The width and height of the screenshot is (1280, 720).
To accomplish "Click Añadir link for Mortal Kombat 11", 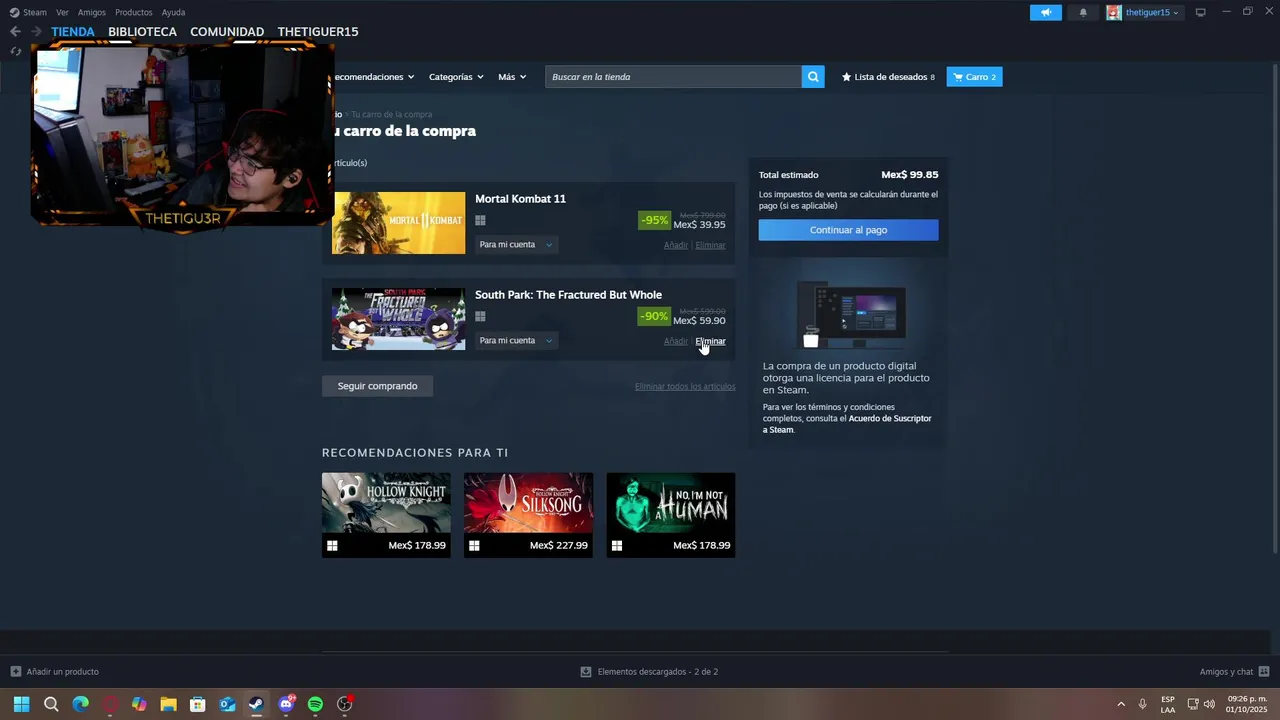I will pos(676,245).
